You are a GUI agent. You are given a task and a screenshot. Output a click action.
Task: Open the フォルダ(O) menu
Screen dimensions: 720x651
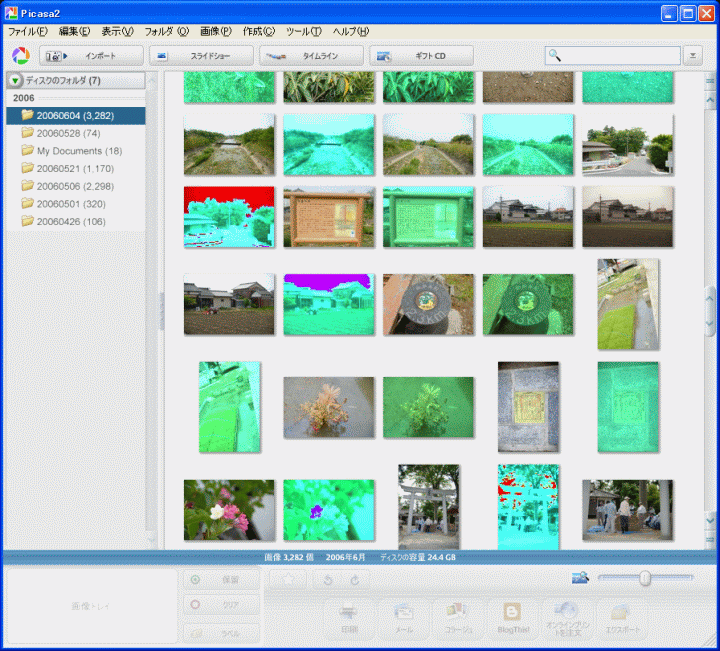tap(166, 32)
